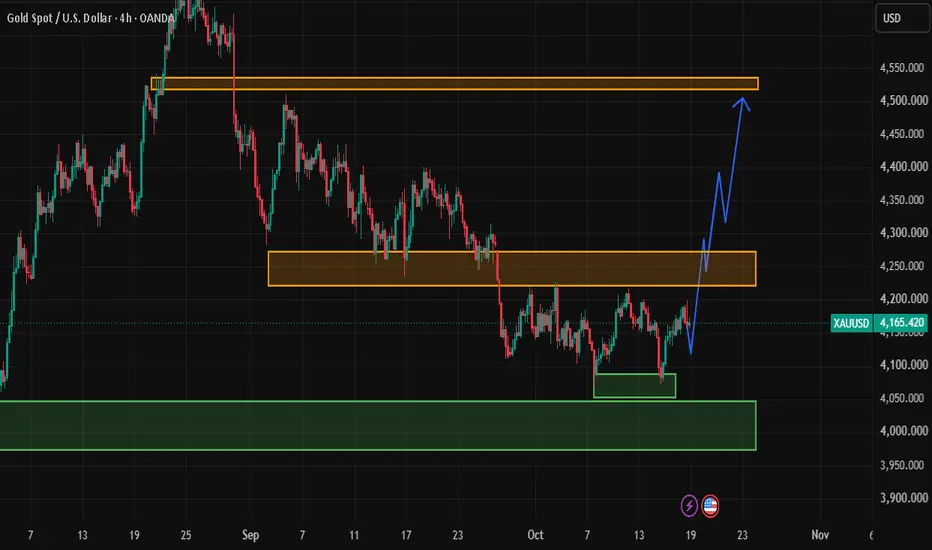The image size is (932, 550).
Task: Select the upper orange resistance zone rectangle
Action: 455,84
